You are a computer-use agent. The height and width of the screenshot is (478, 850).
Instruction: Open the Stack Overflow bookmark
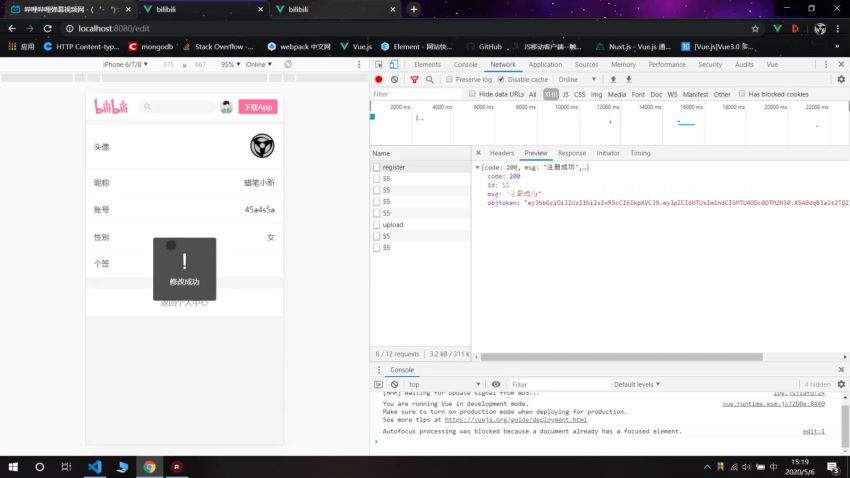218,47
